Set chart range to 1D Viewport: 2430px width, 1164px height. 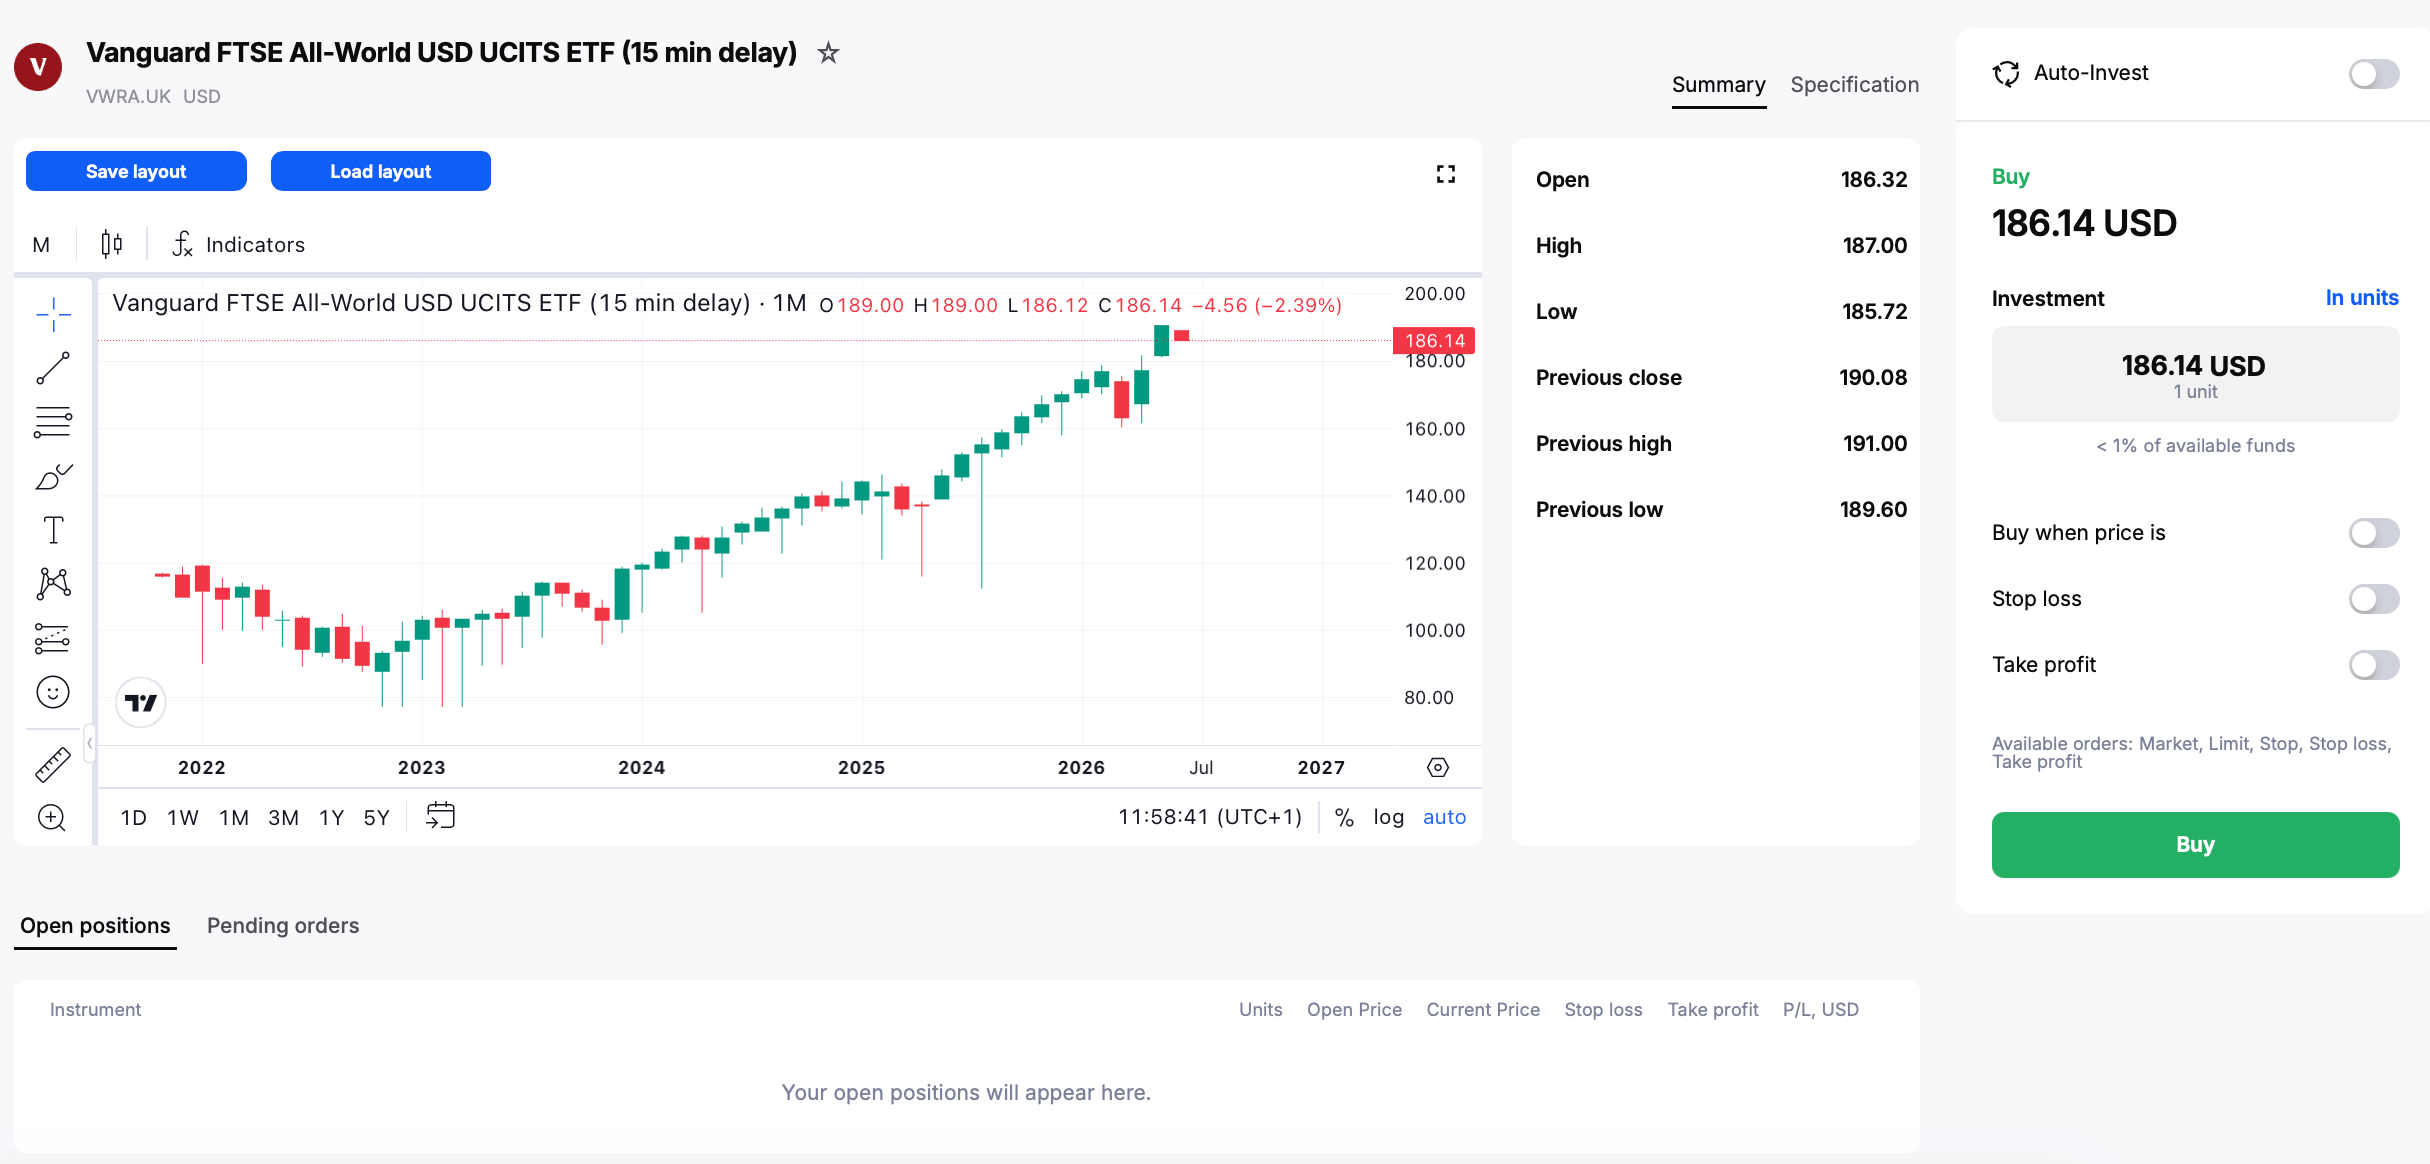point(133,818)
